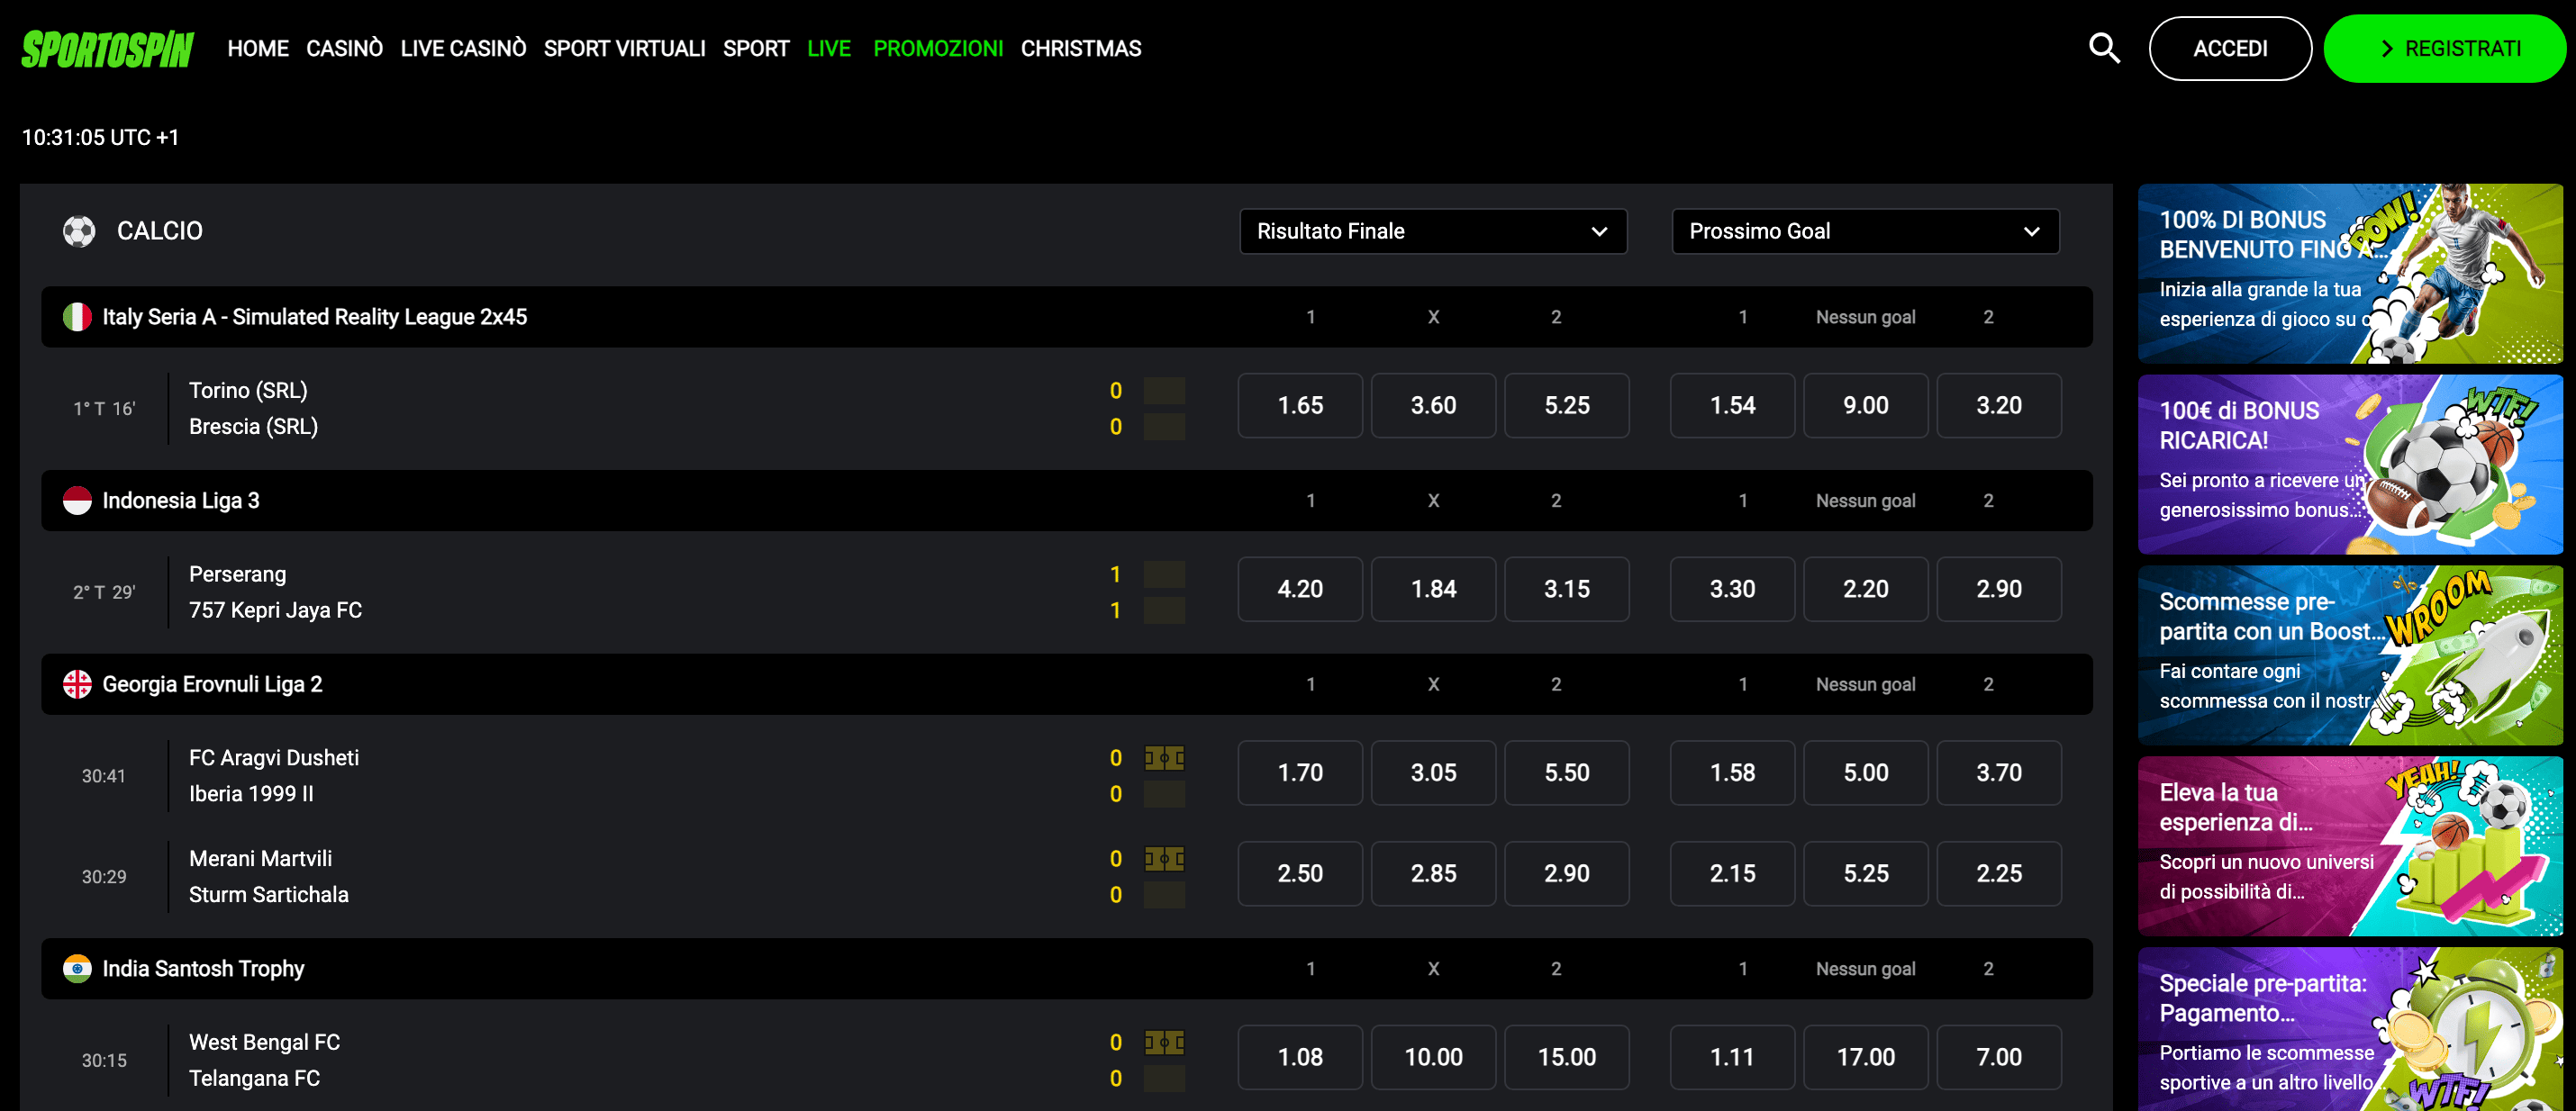Select West Bengal FC win odds 1.08
The width and height of the screenshot is (2576, 1111).
[x=1300, y=1057]
